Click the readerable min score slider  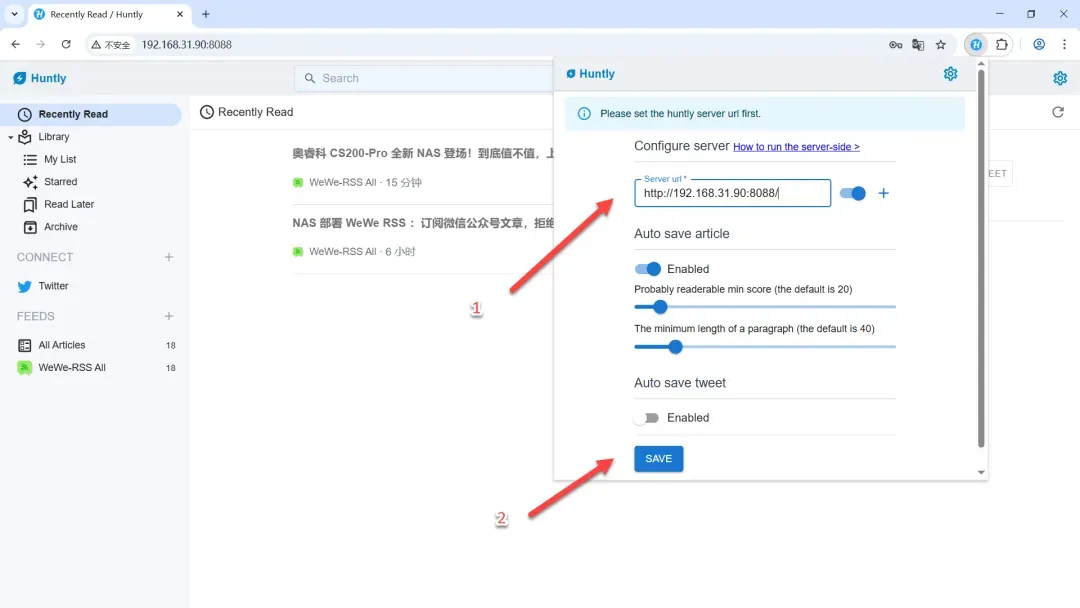(x=765, y=306)
